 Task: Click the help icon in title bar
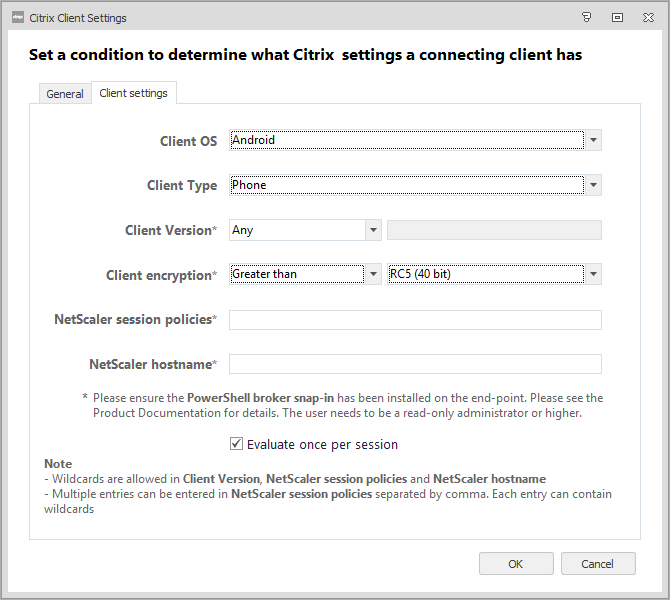(587, 17)
